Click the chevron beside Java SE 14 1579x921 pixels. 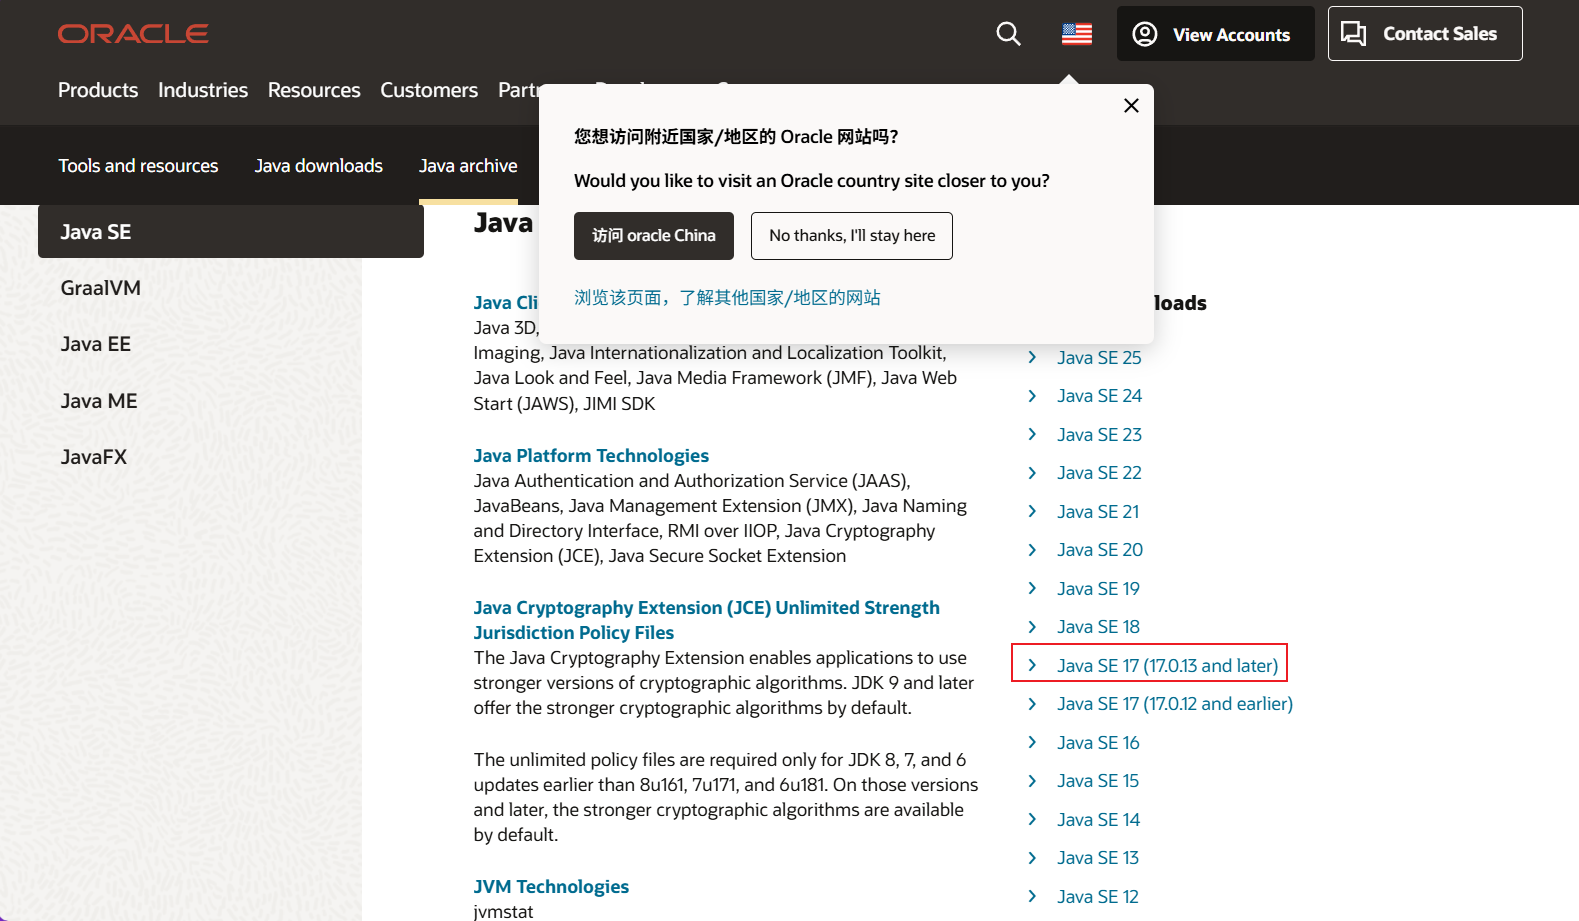(x=1032, y=819)
